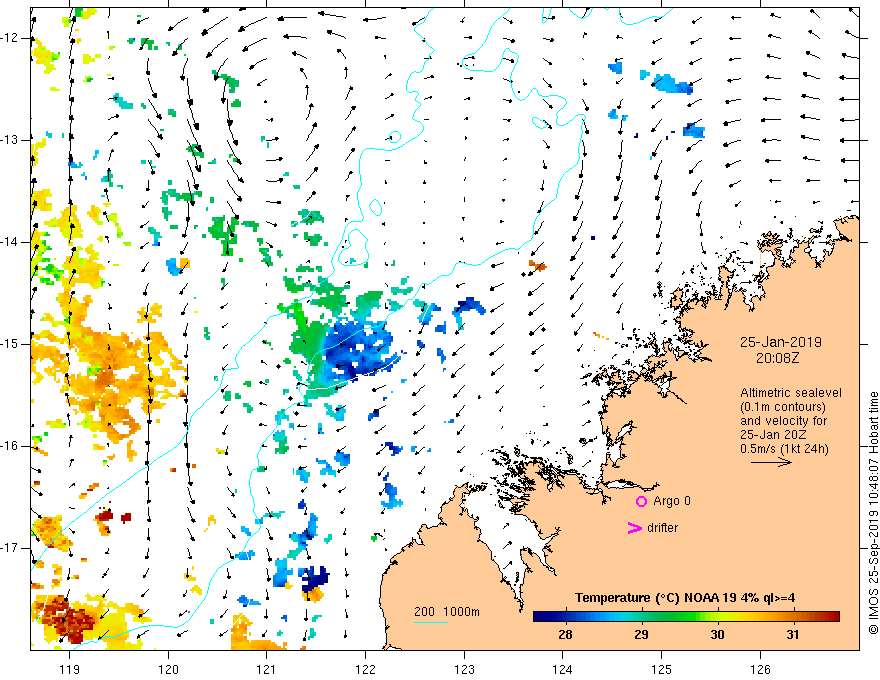Click longitude label 119 on bottom axis
This screenshot has width=880, height=680.
70,669
